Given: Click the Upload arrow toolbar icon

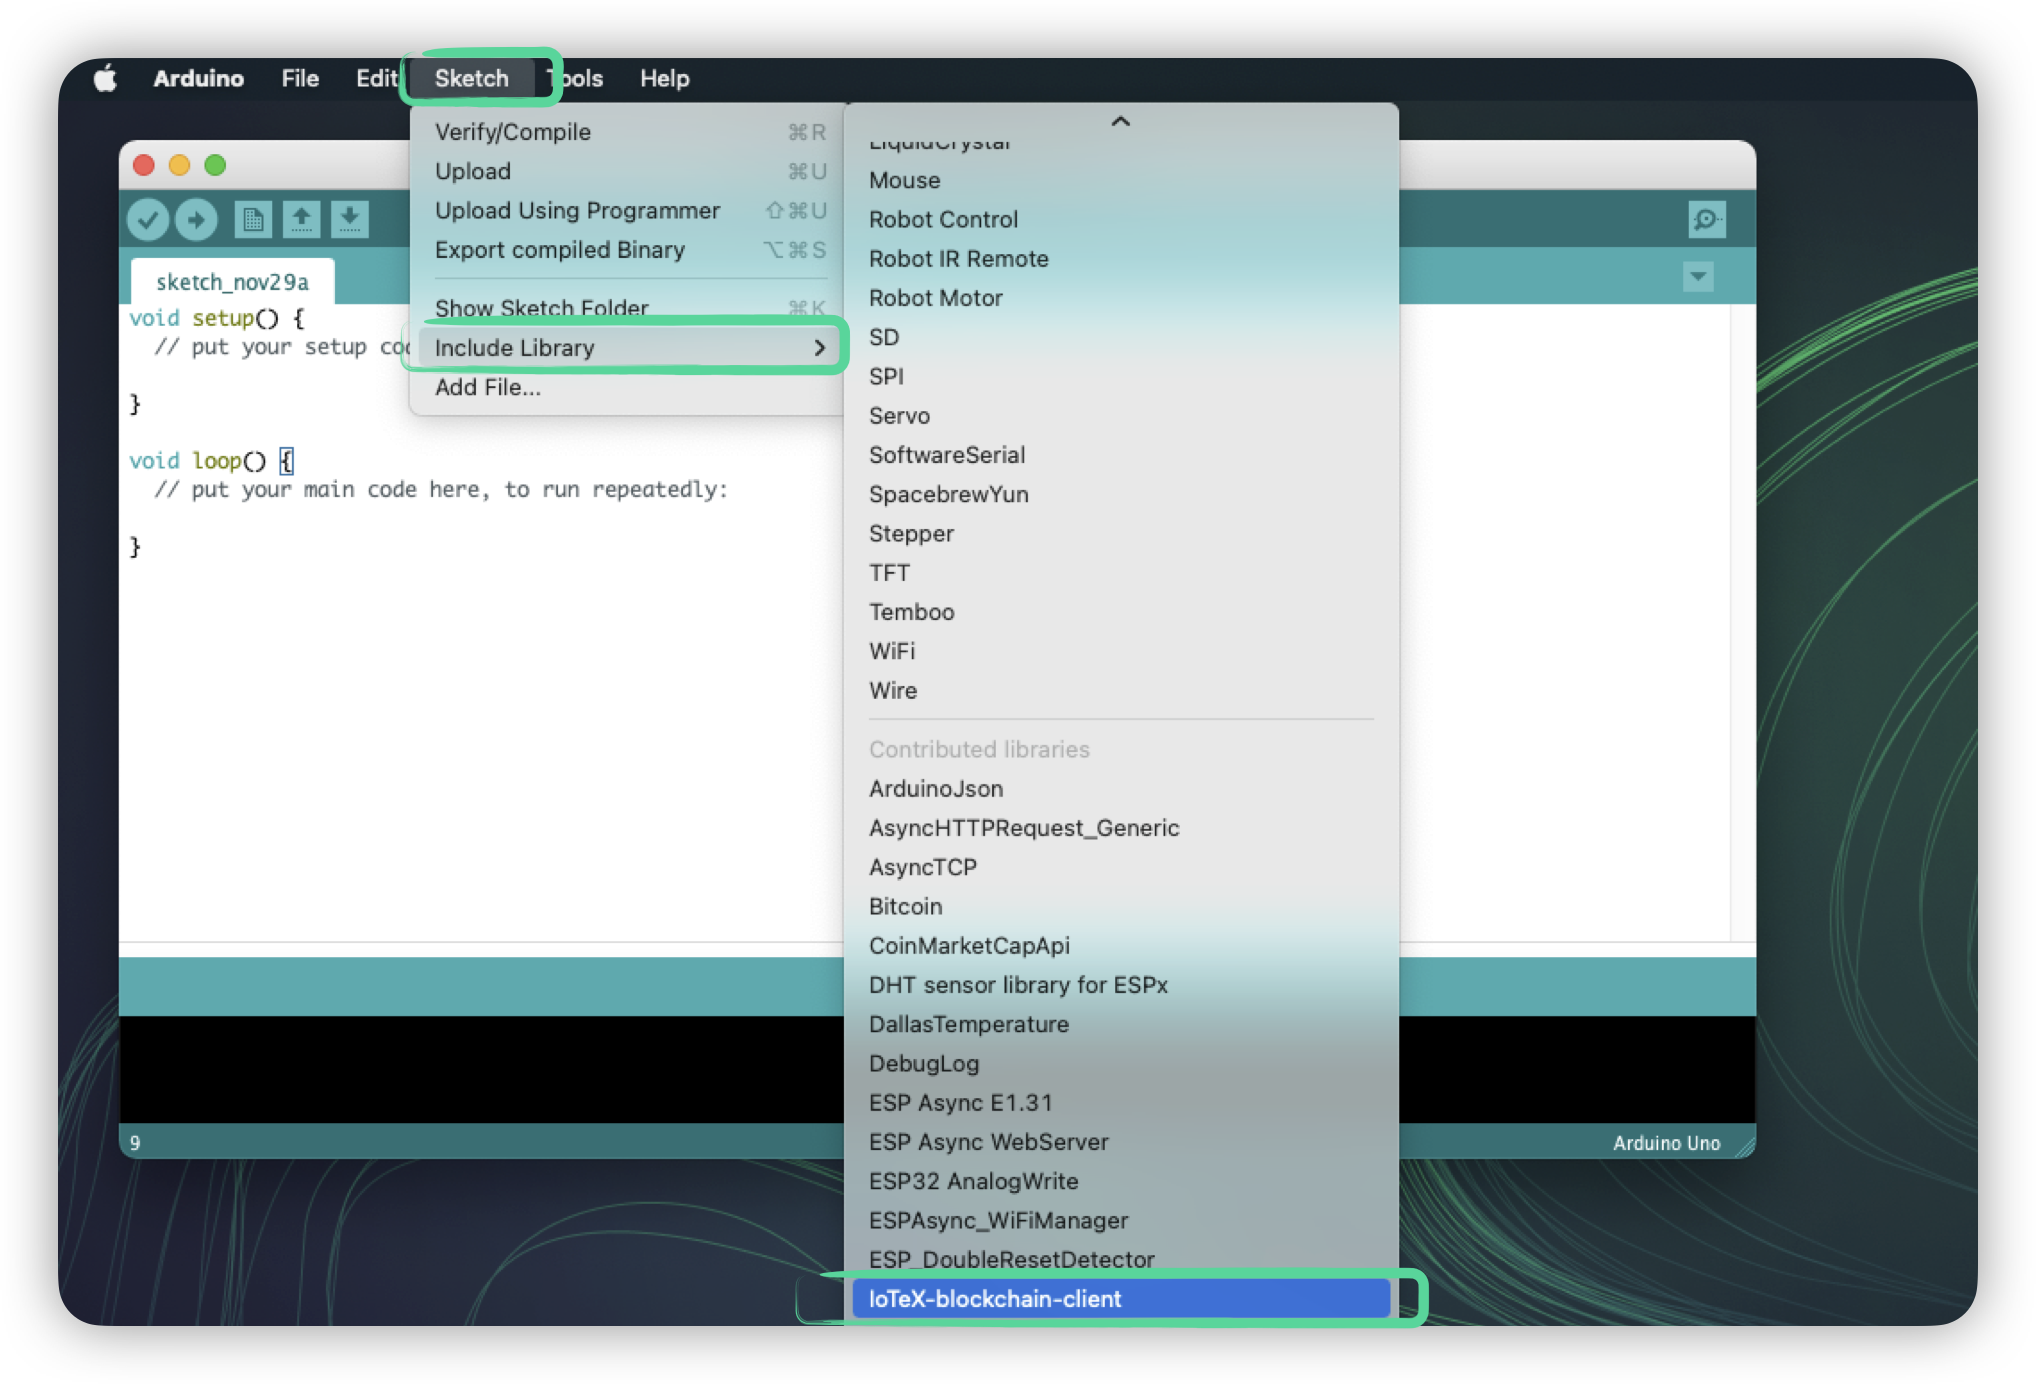Looking at the screenshot, I should pyautogui.click(x=196, y=219).
